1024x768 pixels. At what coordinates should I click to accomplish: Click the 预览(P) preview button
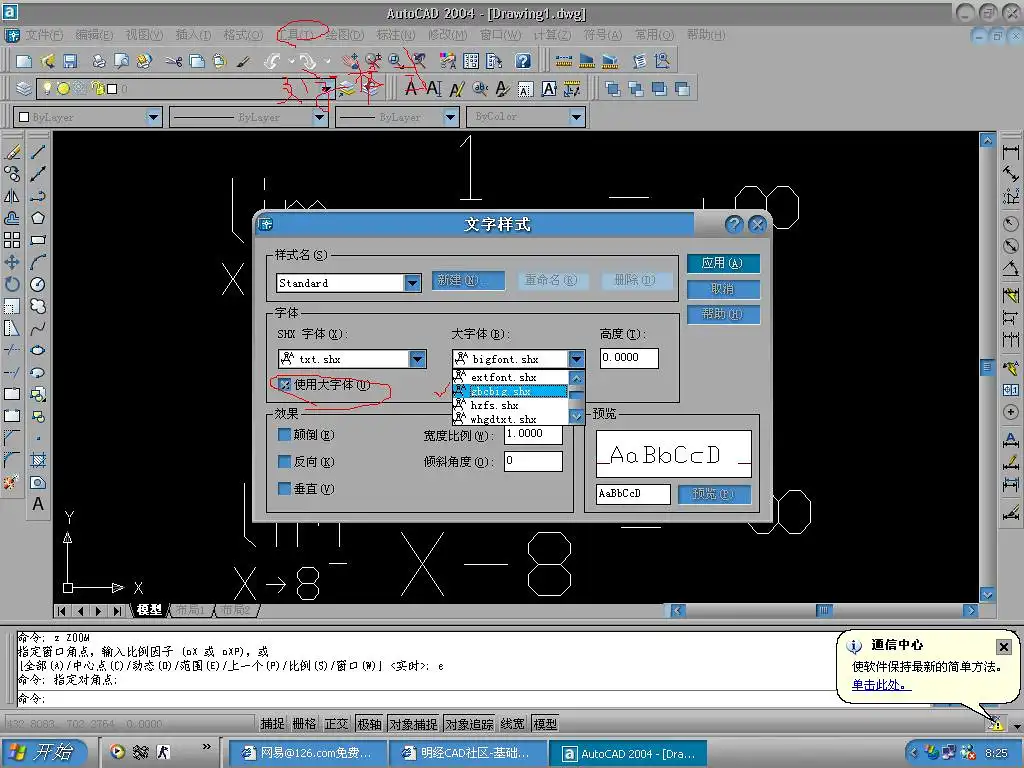point(714,494)
